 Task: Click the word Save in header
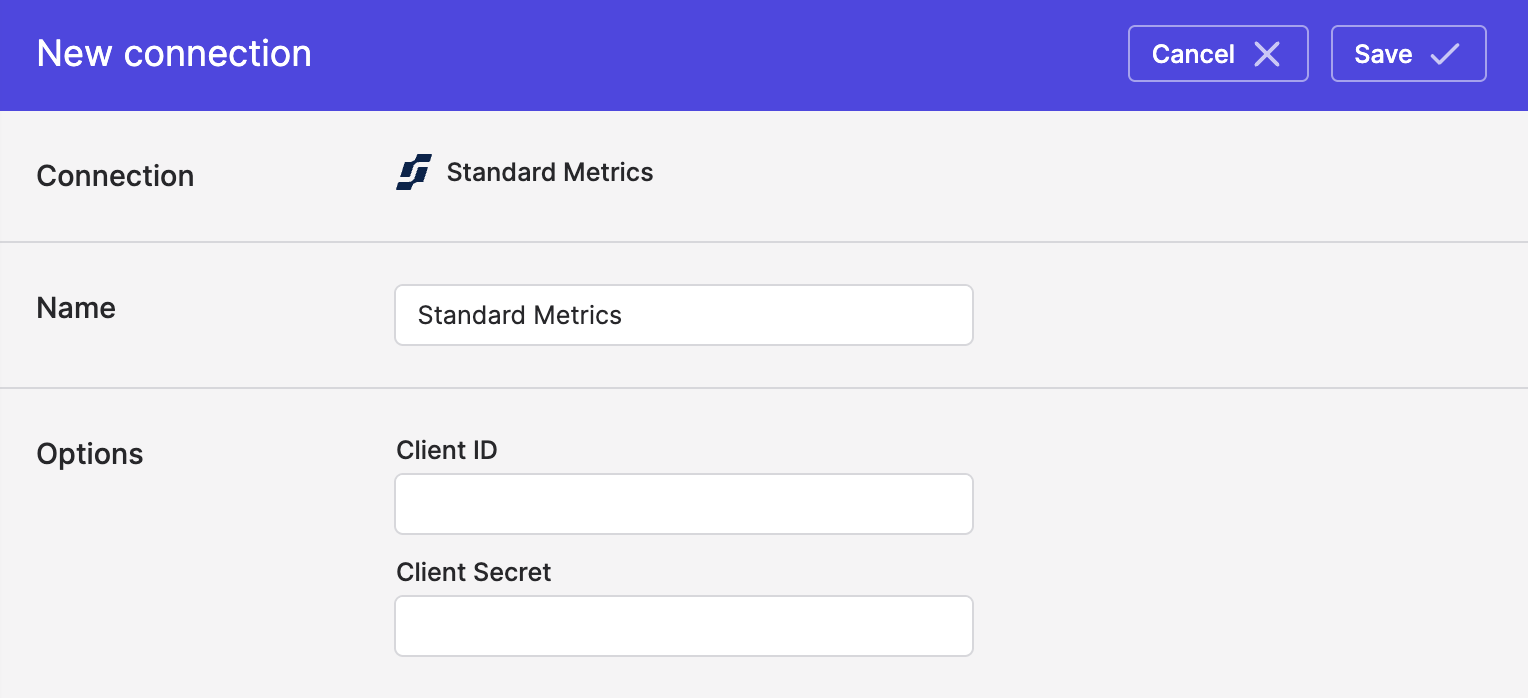coord(1383,54)
